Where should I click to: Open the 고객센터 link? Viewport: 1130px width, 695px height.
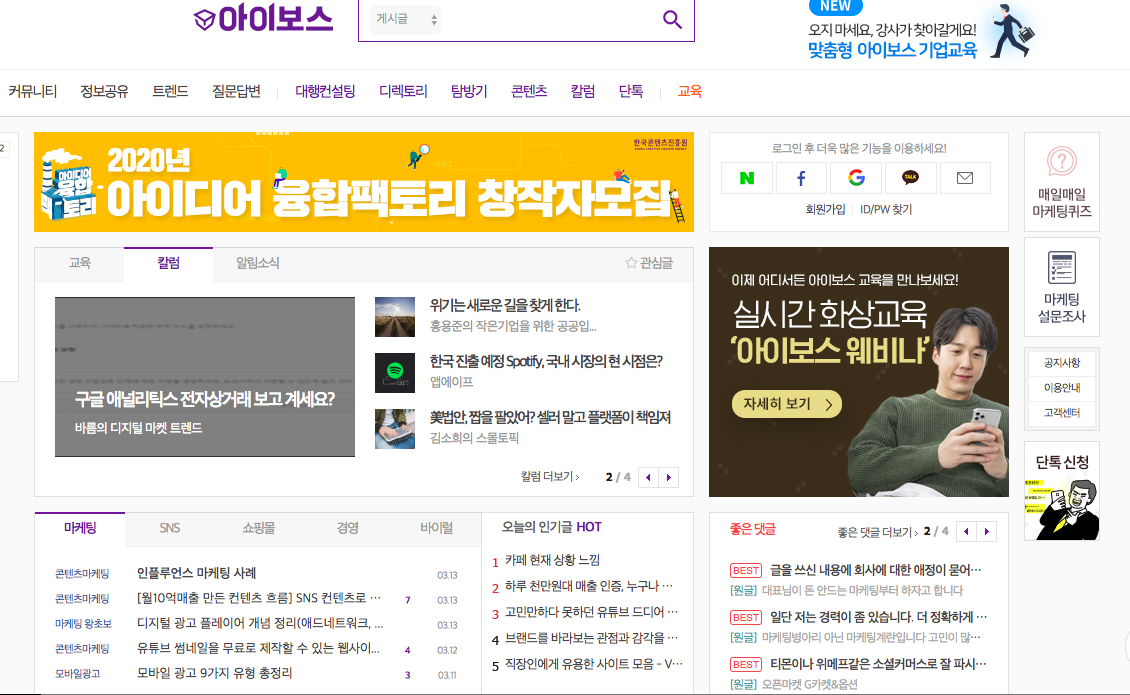1062,412
